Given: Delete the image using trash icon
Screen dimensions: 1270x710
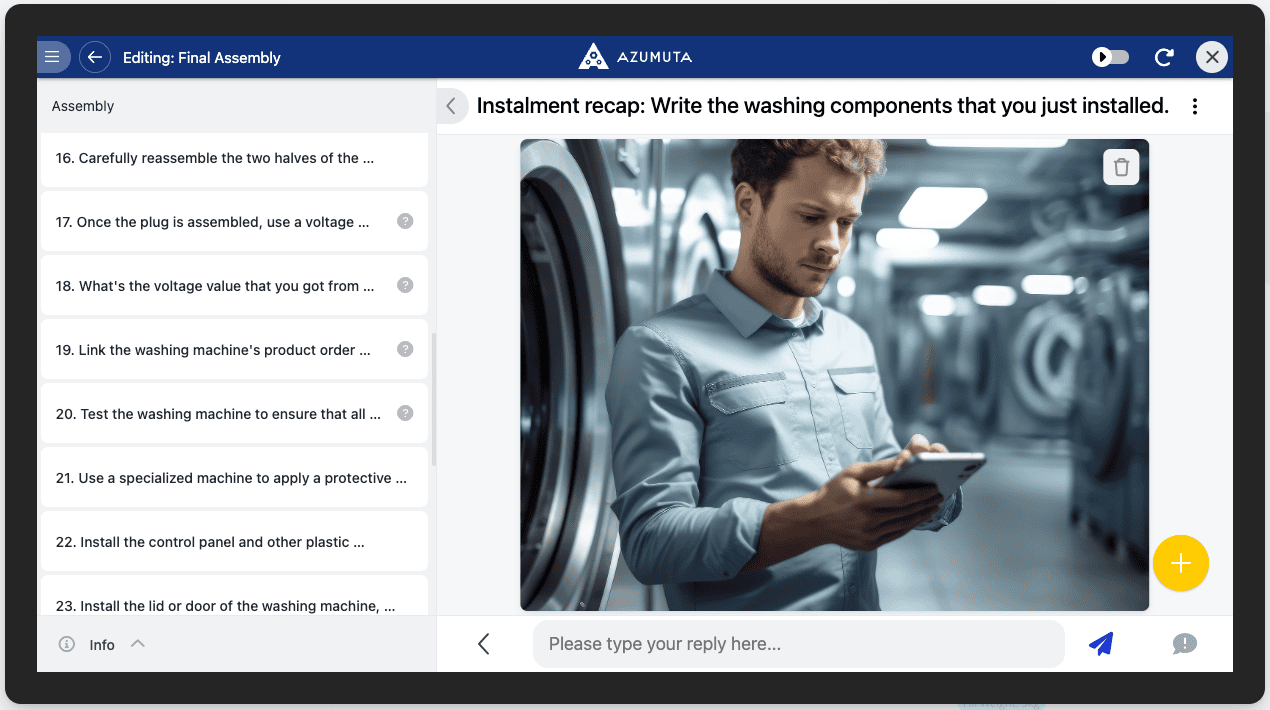Looking at the screenshot, I should pyautogui.click(x=1121, y=167).
